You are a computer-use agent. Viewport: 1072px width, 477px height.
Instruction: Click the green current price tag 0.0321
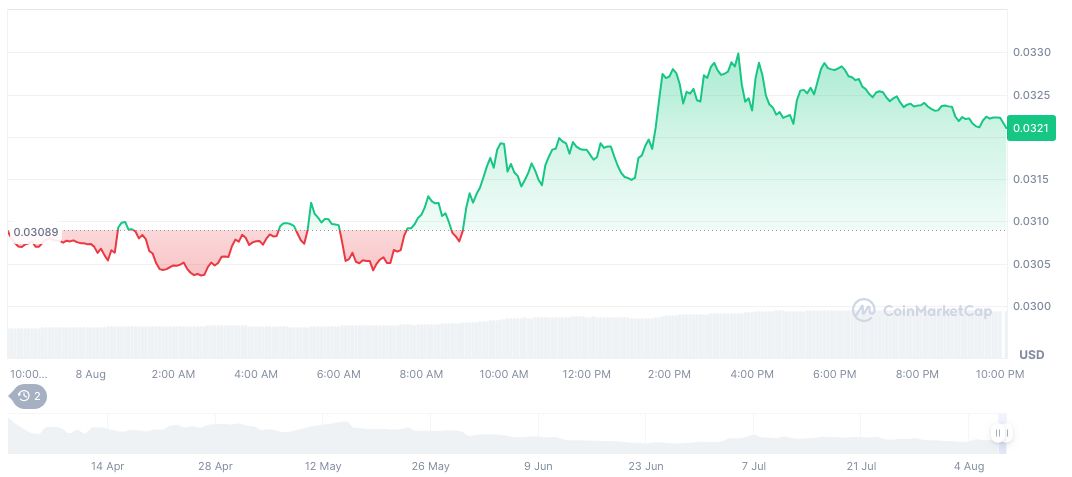tap(1030, 128)
